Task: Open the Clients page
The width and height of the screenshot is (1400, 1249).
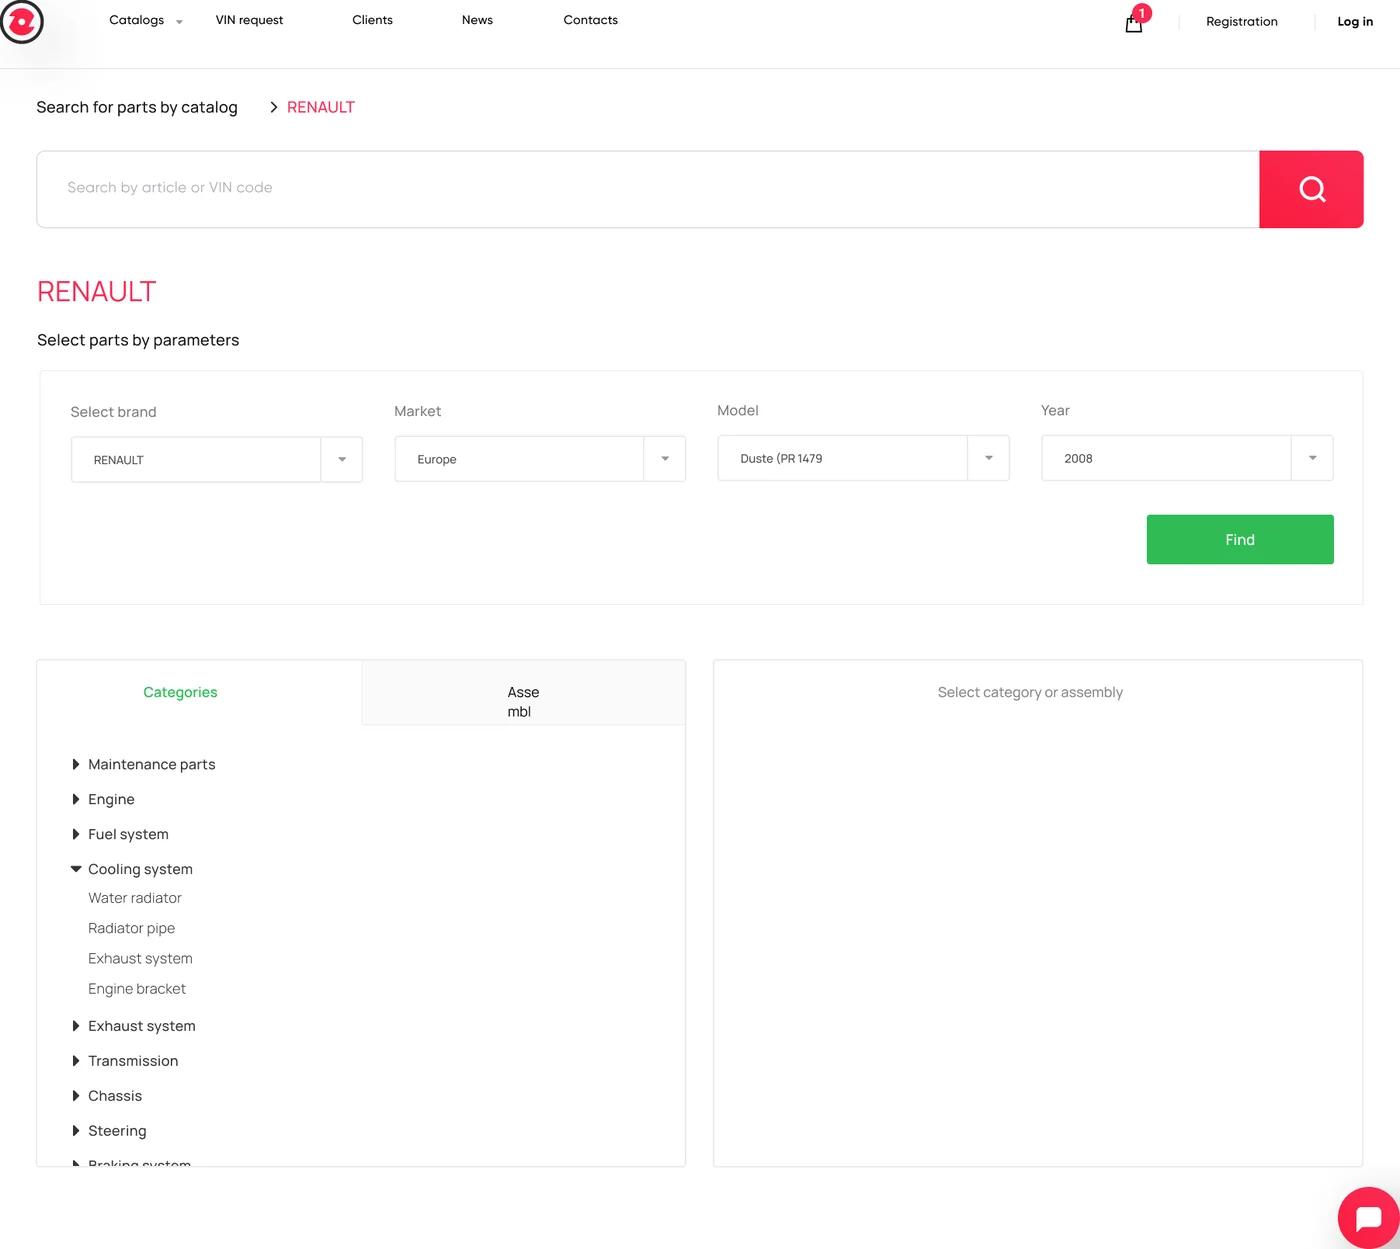Action: coord(372,20)
